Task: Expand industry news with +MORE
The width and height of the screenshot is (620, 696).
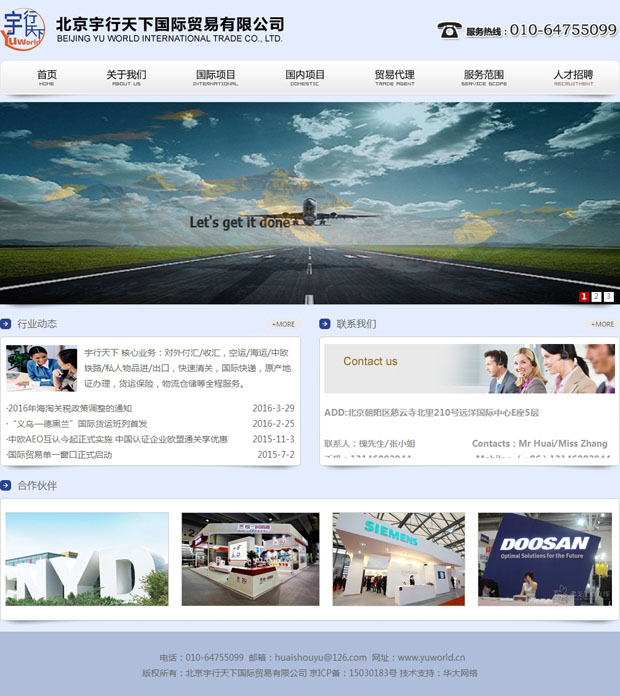Action: tap(284, 324)
